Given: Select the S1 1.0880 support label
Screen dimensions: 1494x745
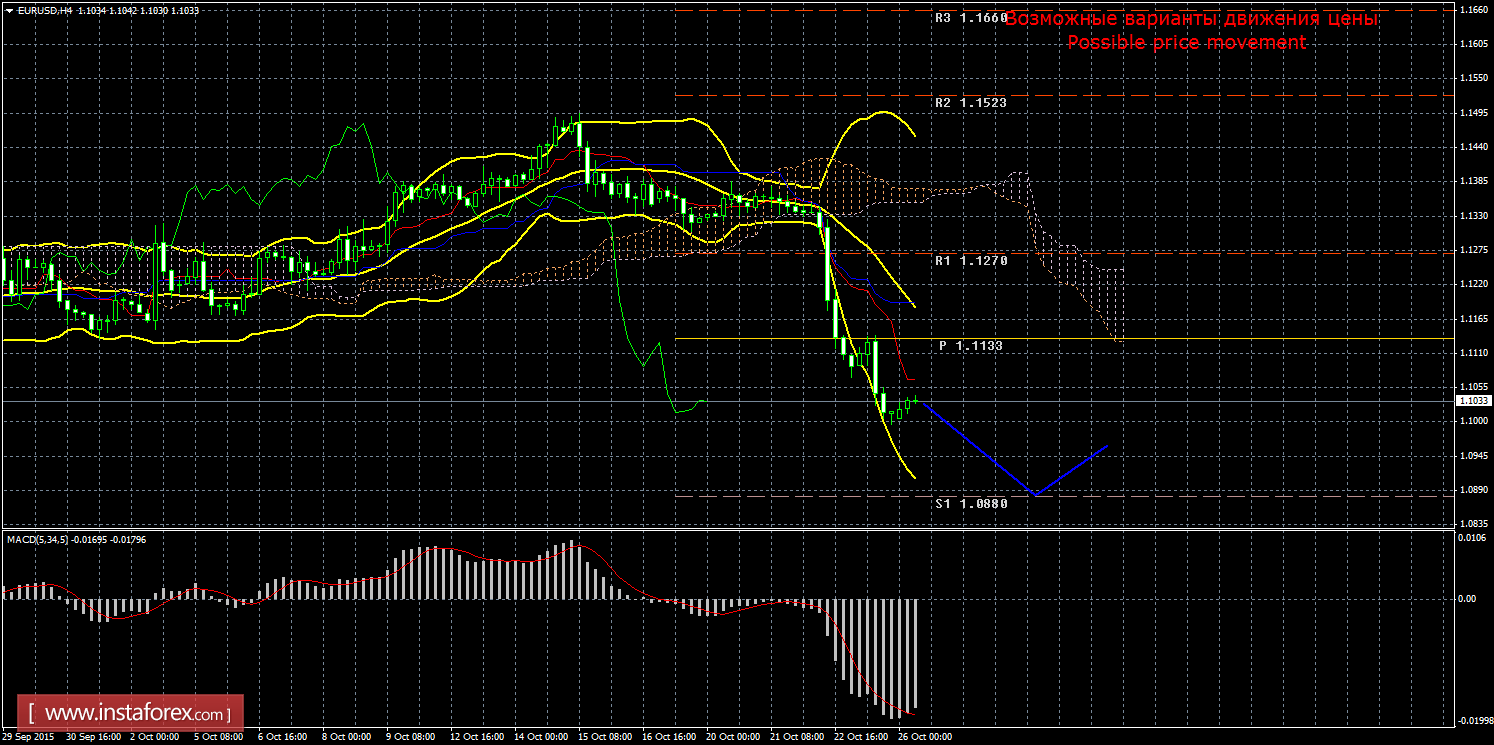Looking at the screenshot, I should tap(971, 503).
